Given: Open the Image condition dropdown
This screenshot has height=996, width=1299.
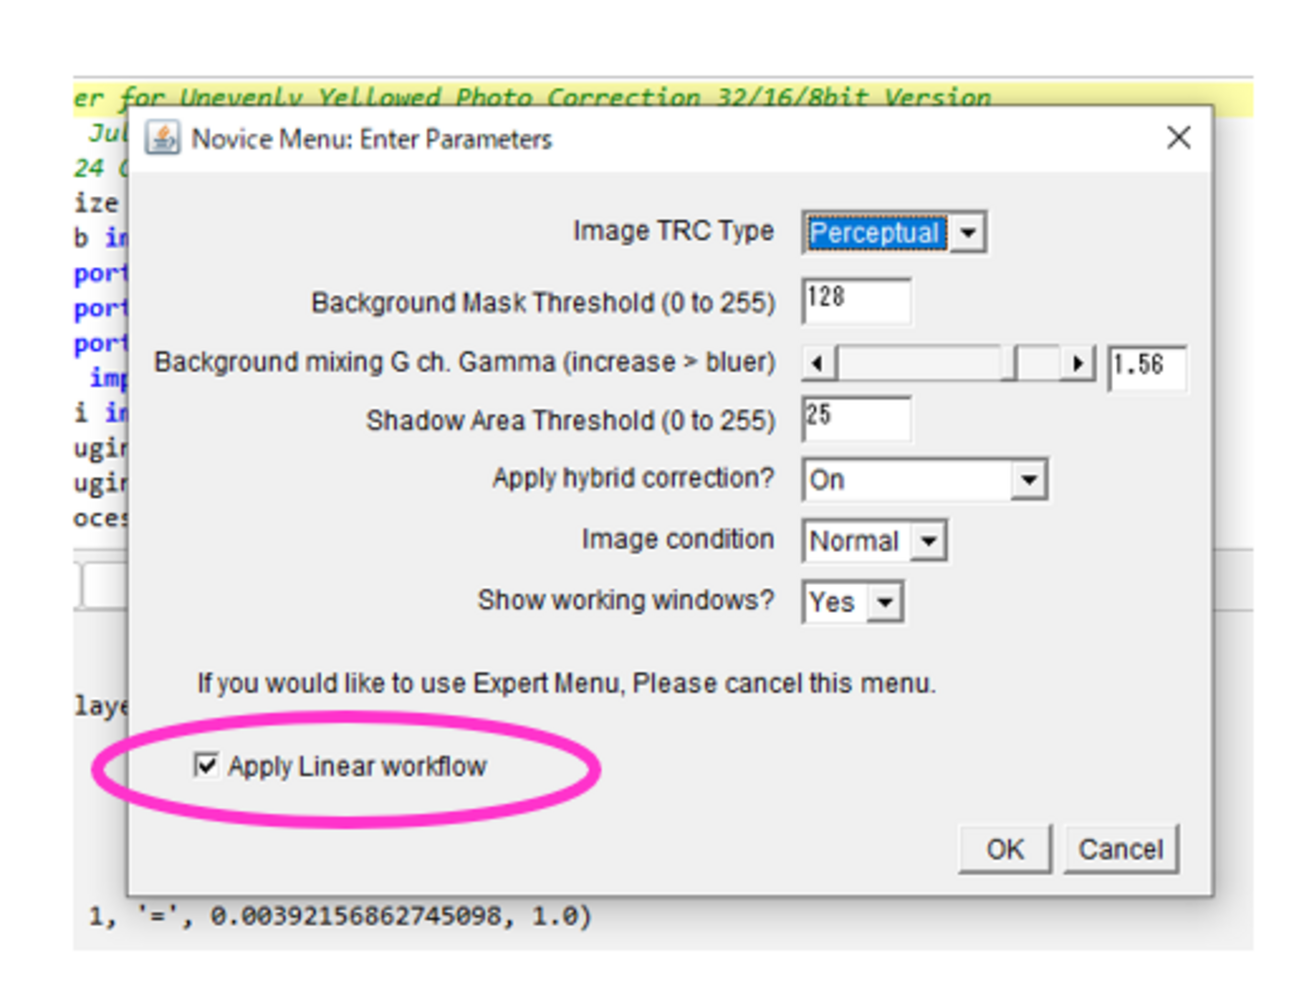Looking at the screenshot, I should (874, 541).
